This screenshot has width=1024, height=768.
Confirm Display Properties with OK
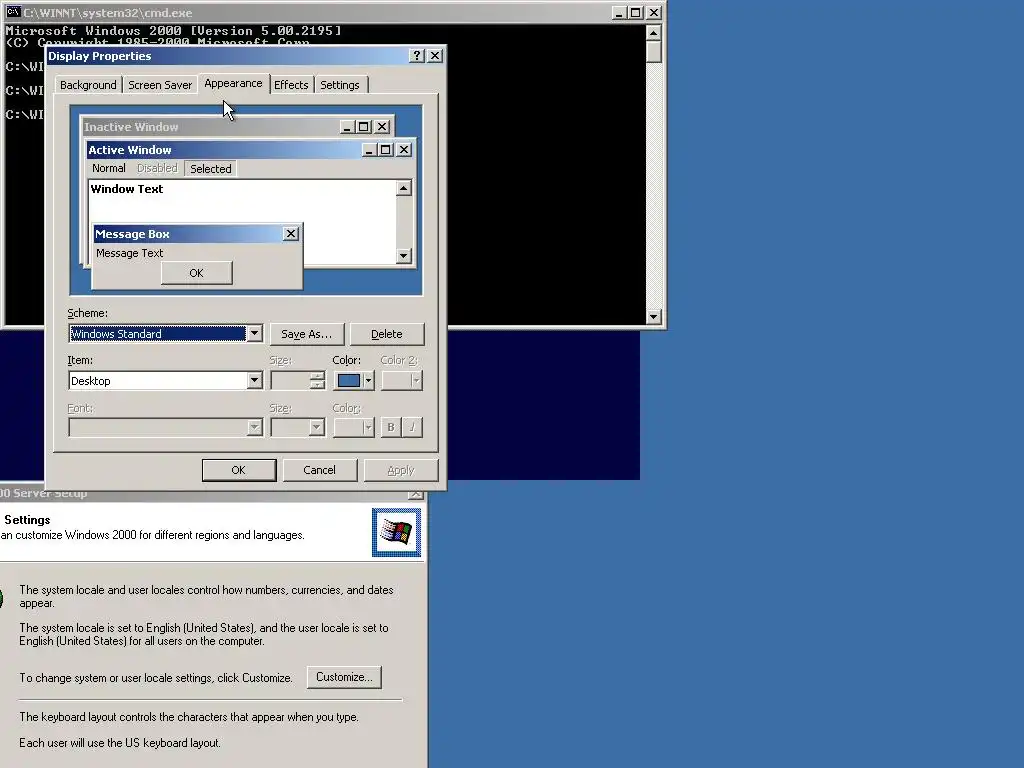tap(239, 470)
